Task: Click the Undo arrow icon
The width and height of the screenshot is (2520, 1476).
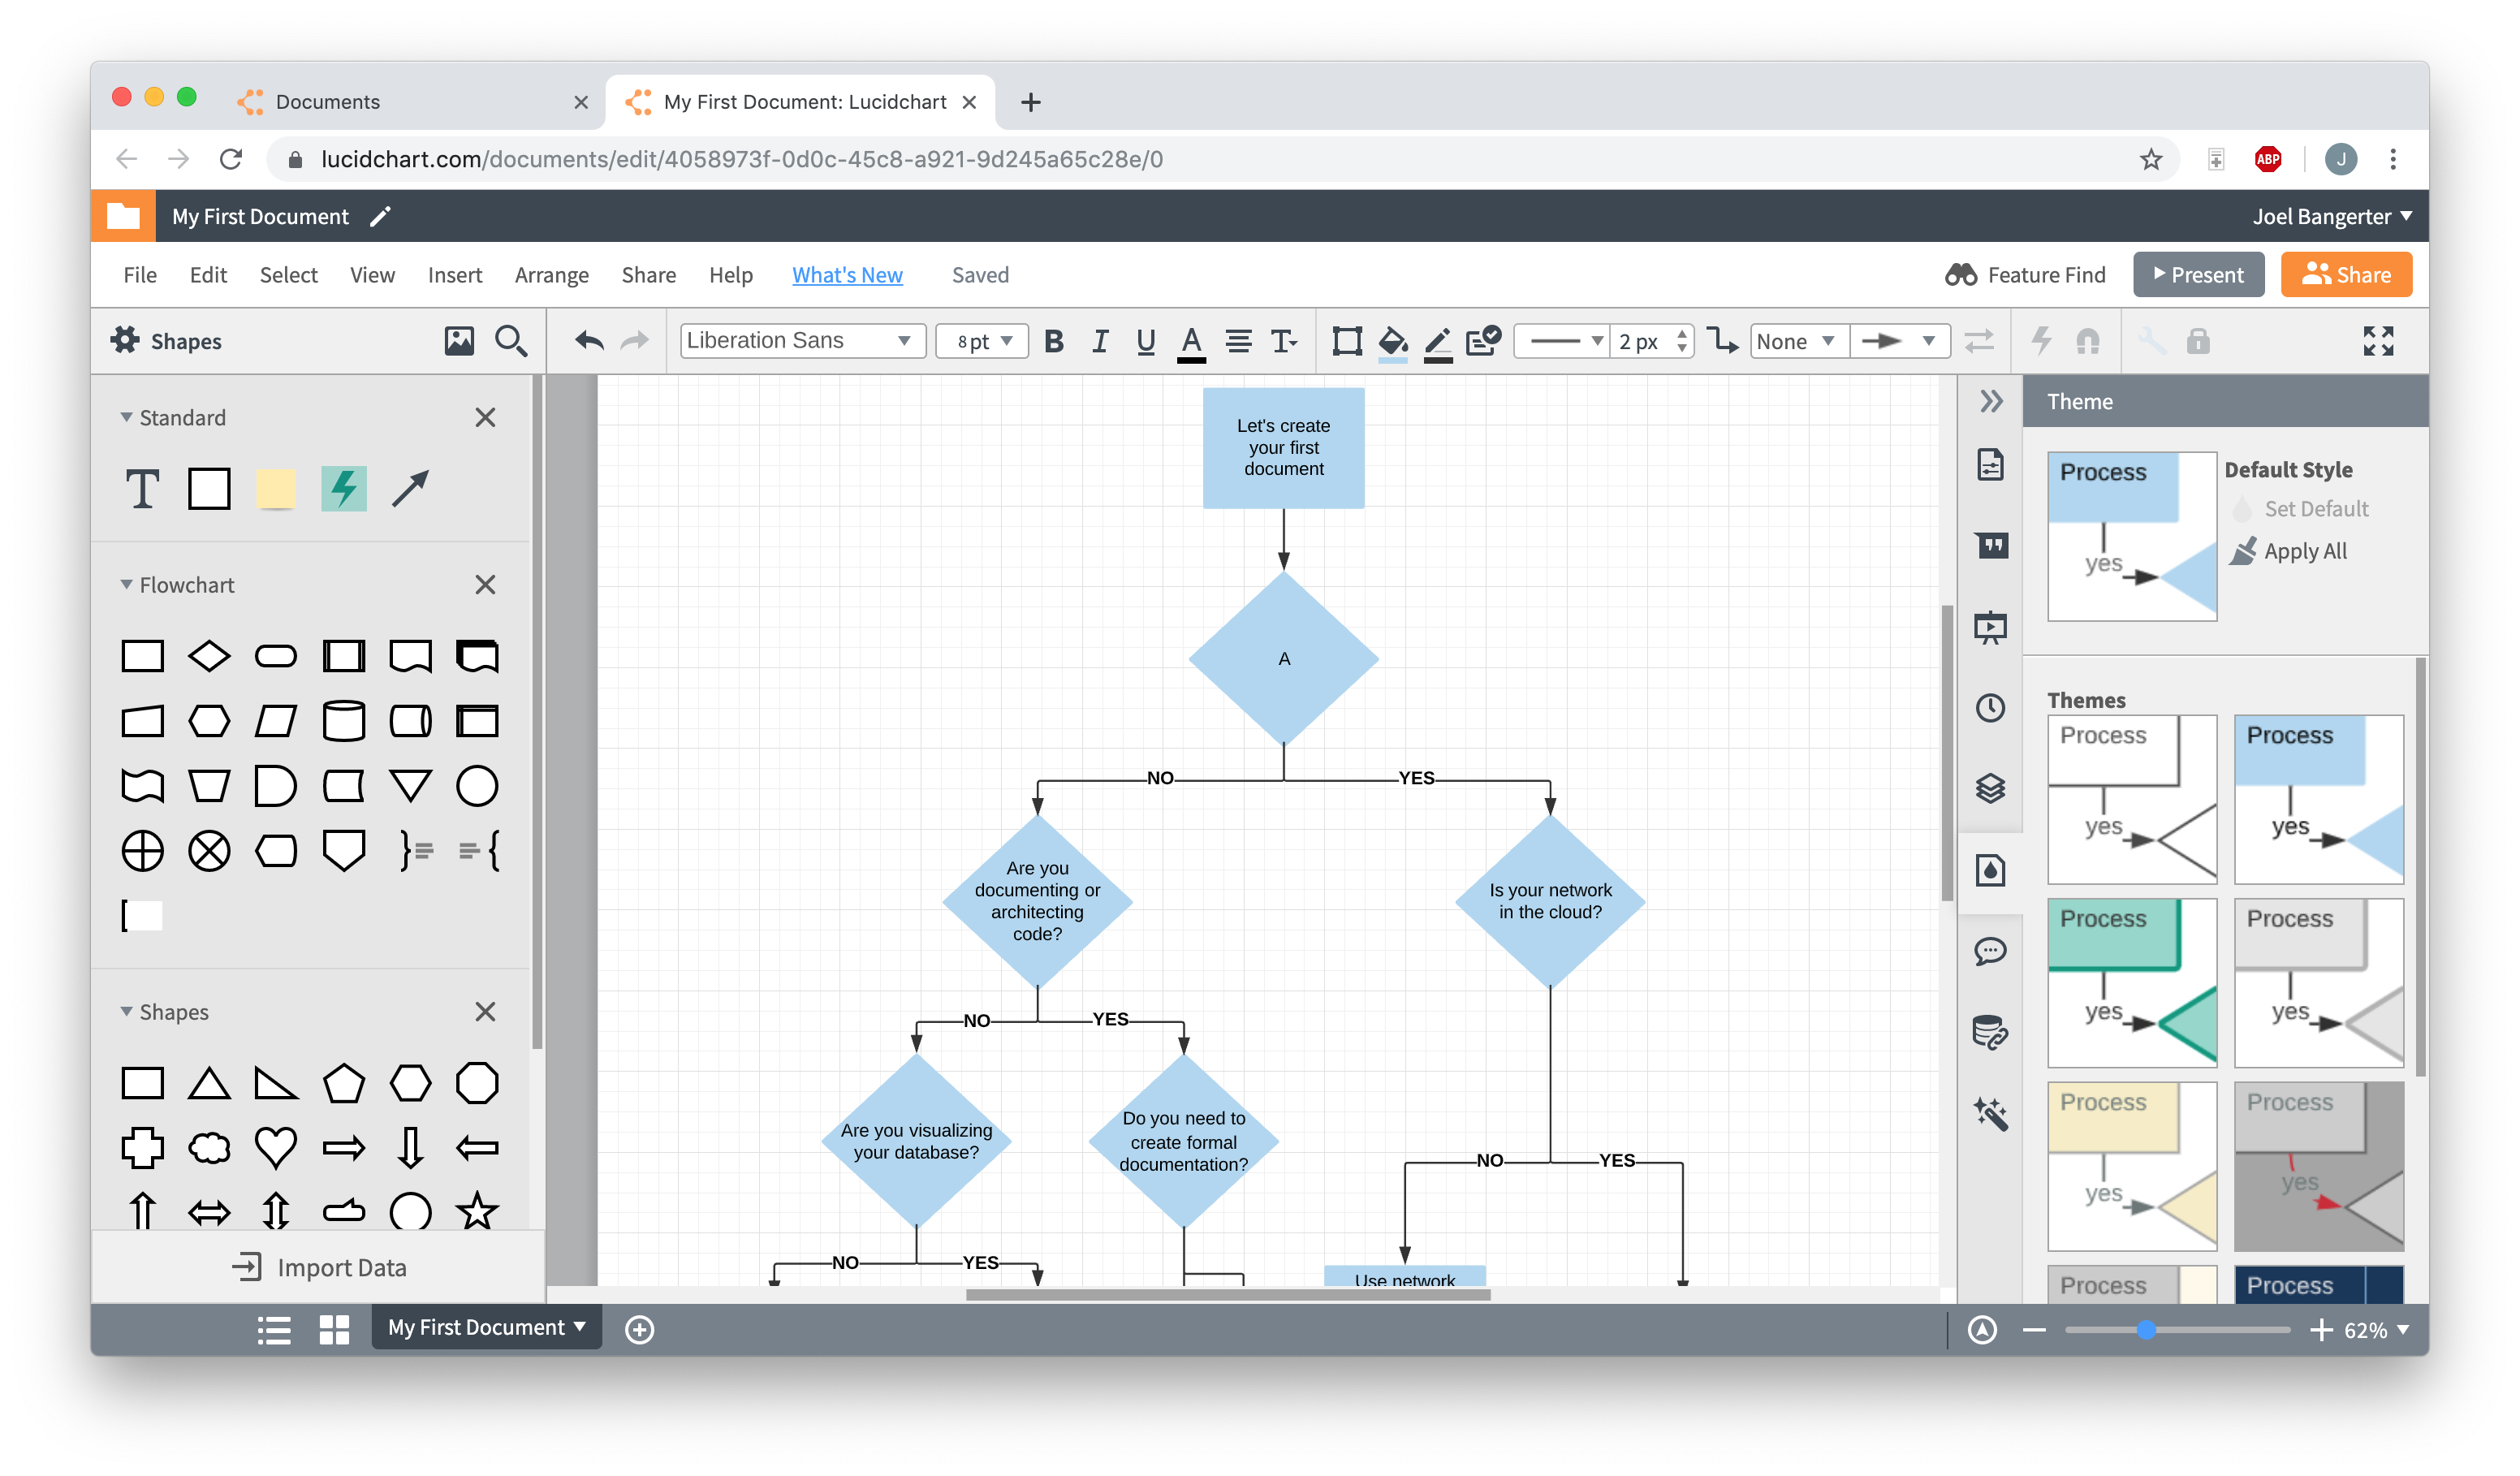Action: (x=590, y=339)
